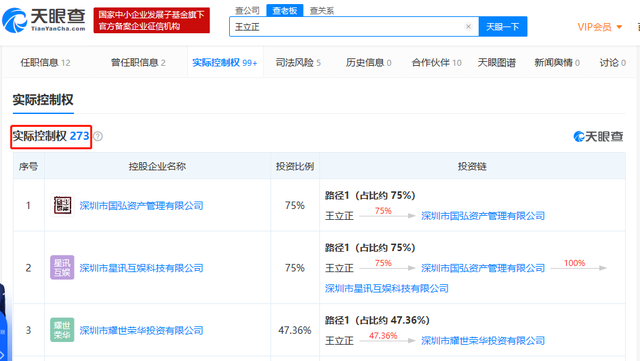Image resolution: width=640 pixels, height=361 pixels.
Task: Open the 合作伙伴 10 tab
Action: click(x=436, y=62)
